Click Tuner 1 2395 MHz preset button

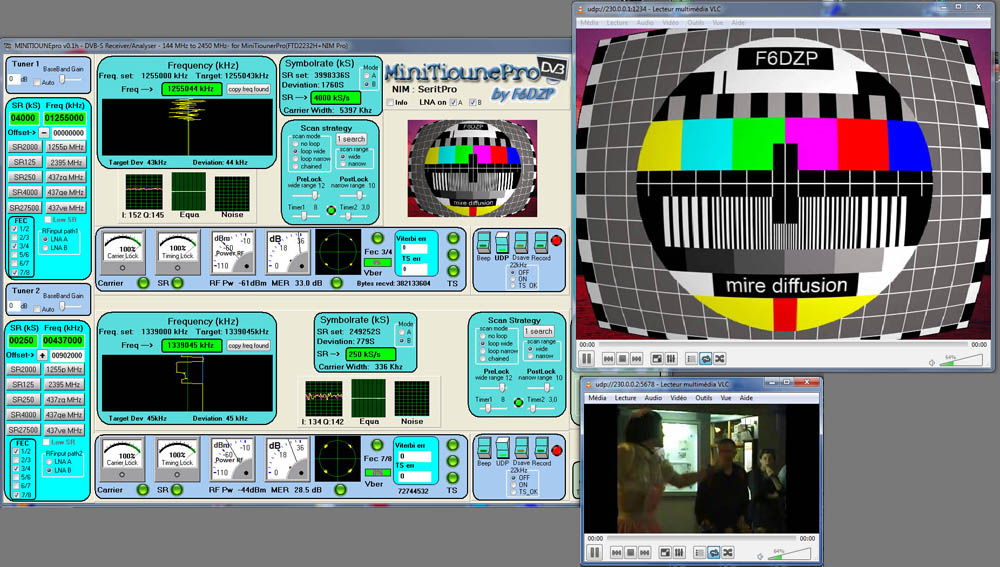pyautogui.click(x=66, y=162)
